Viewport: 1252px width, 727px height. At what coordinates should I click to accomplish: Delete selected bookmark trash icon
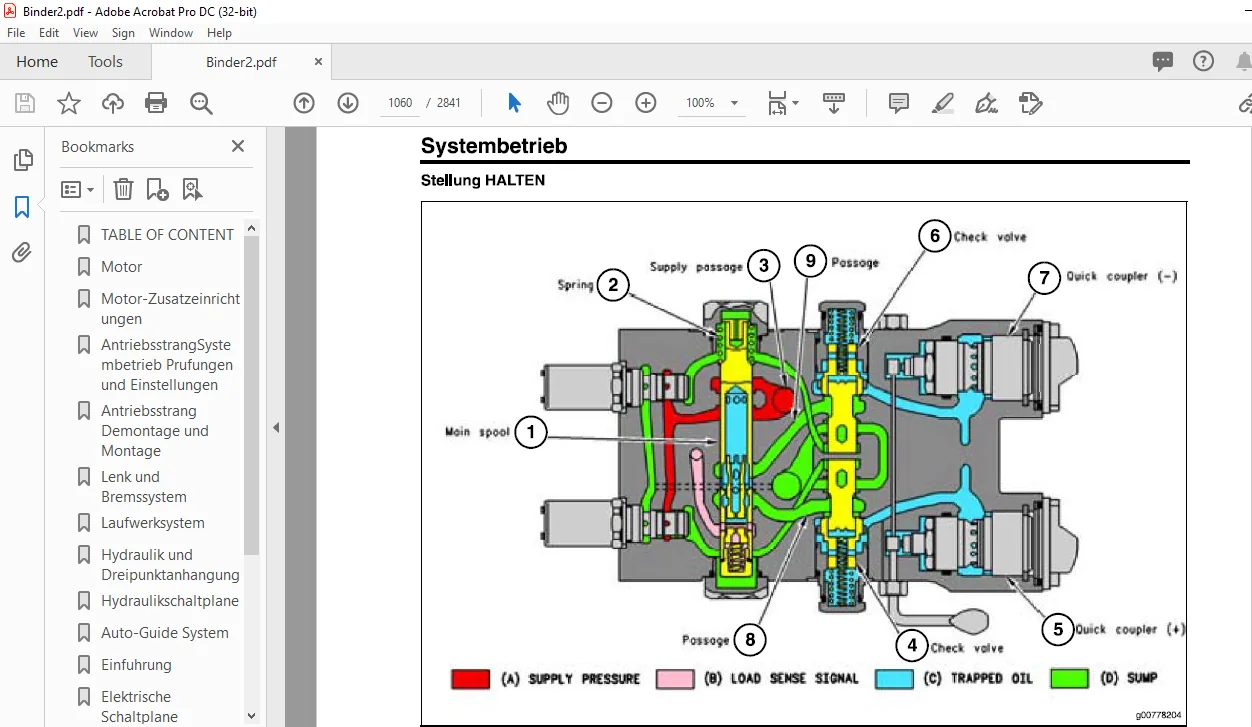tap(123, 189)
